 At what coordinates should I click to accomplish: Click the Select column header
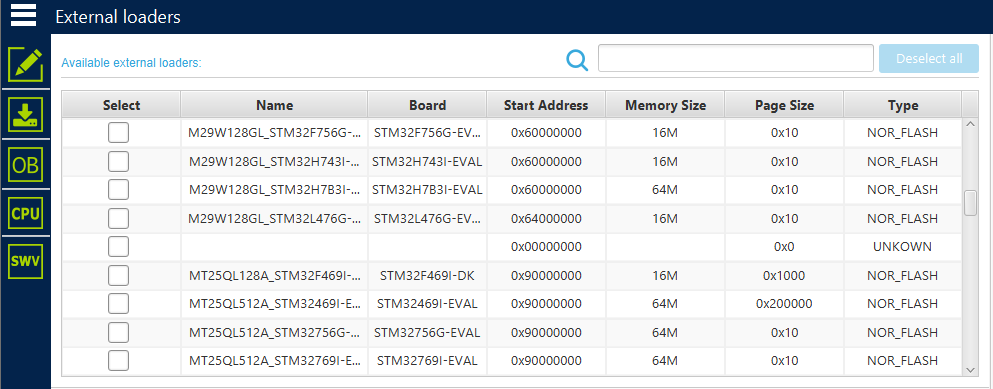click(122, 105)
